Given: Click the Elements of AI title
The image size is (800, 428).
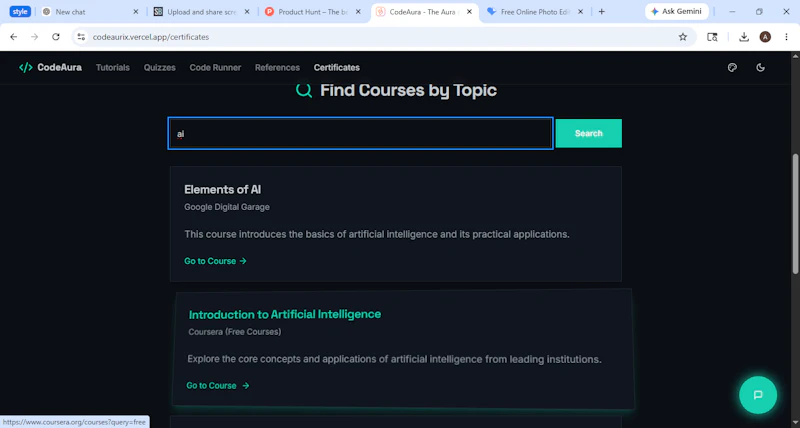Looking at the screenshot, I should [x=222, y=190].
